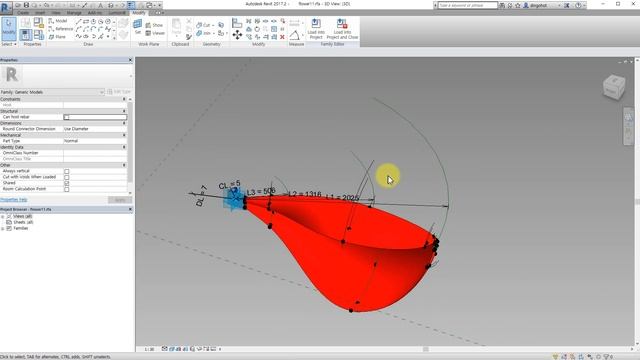Open the work plane Viewer
The image size is (640, 360).
(155, 33)
